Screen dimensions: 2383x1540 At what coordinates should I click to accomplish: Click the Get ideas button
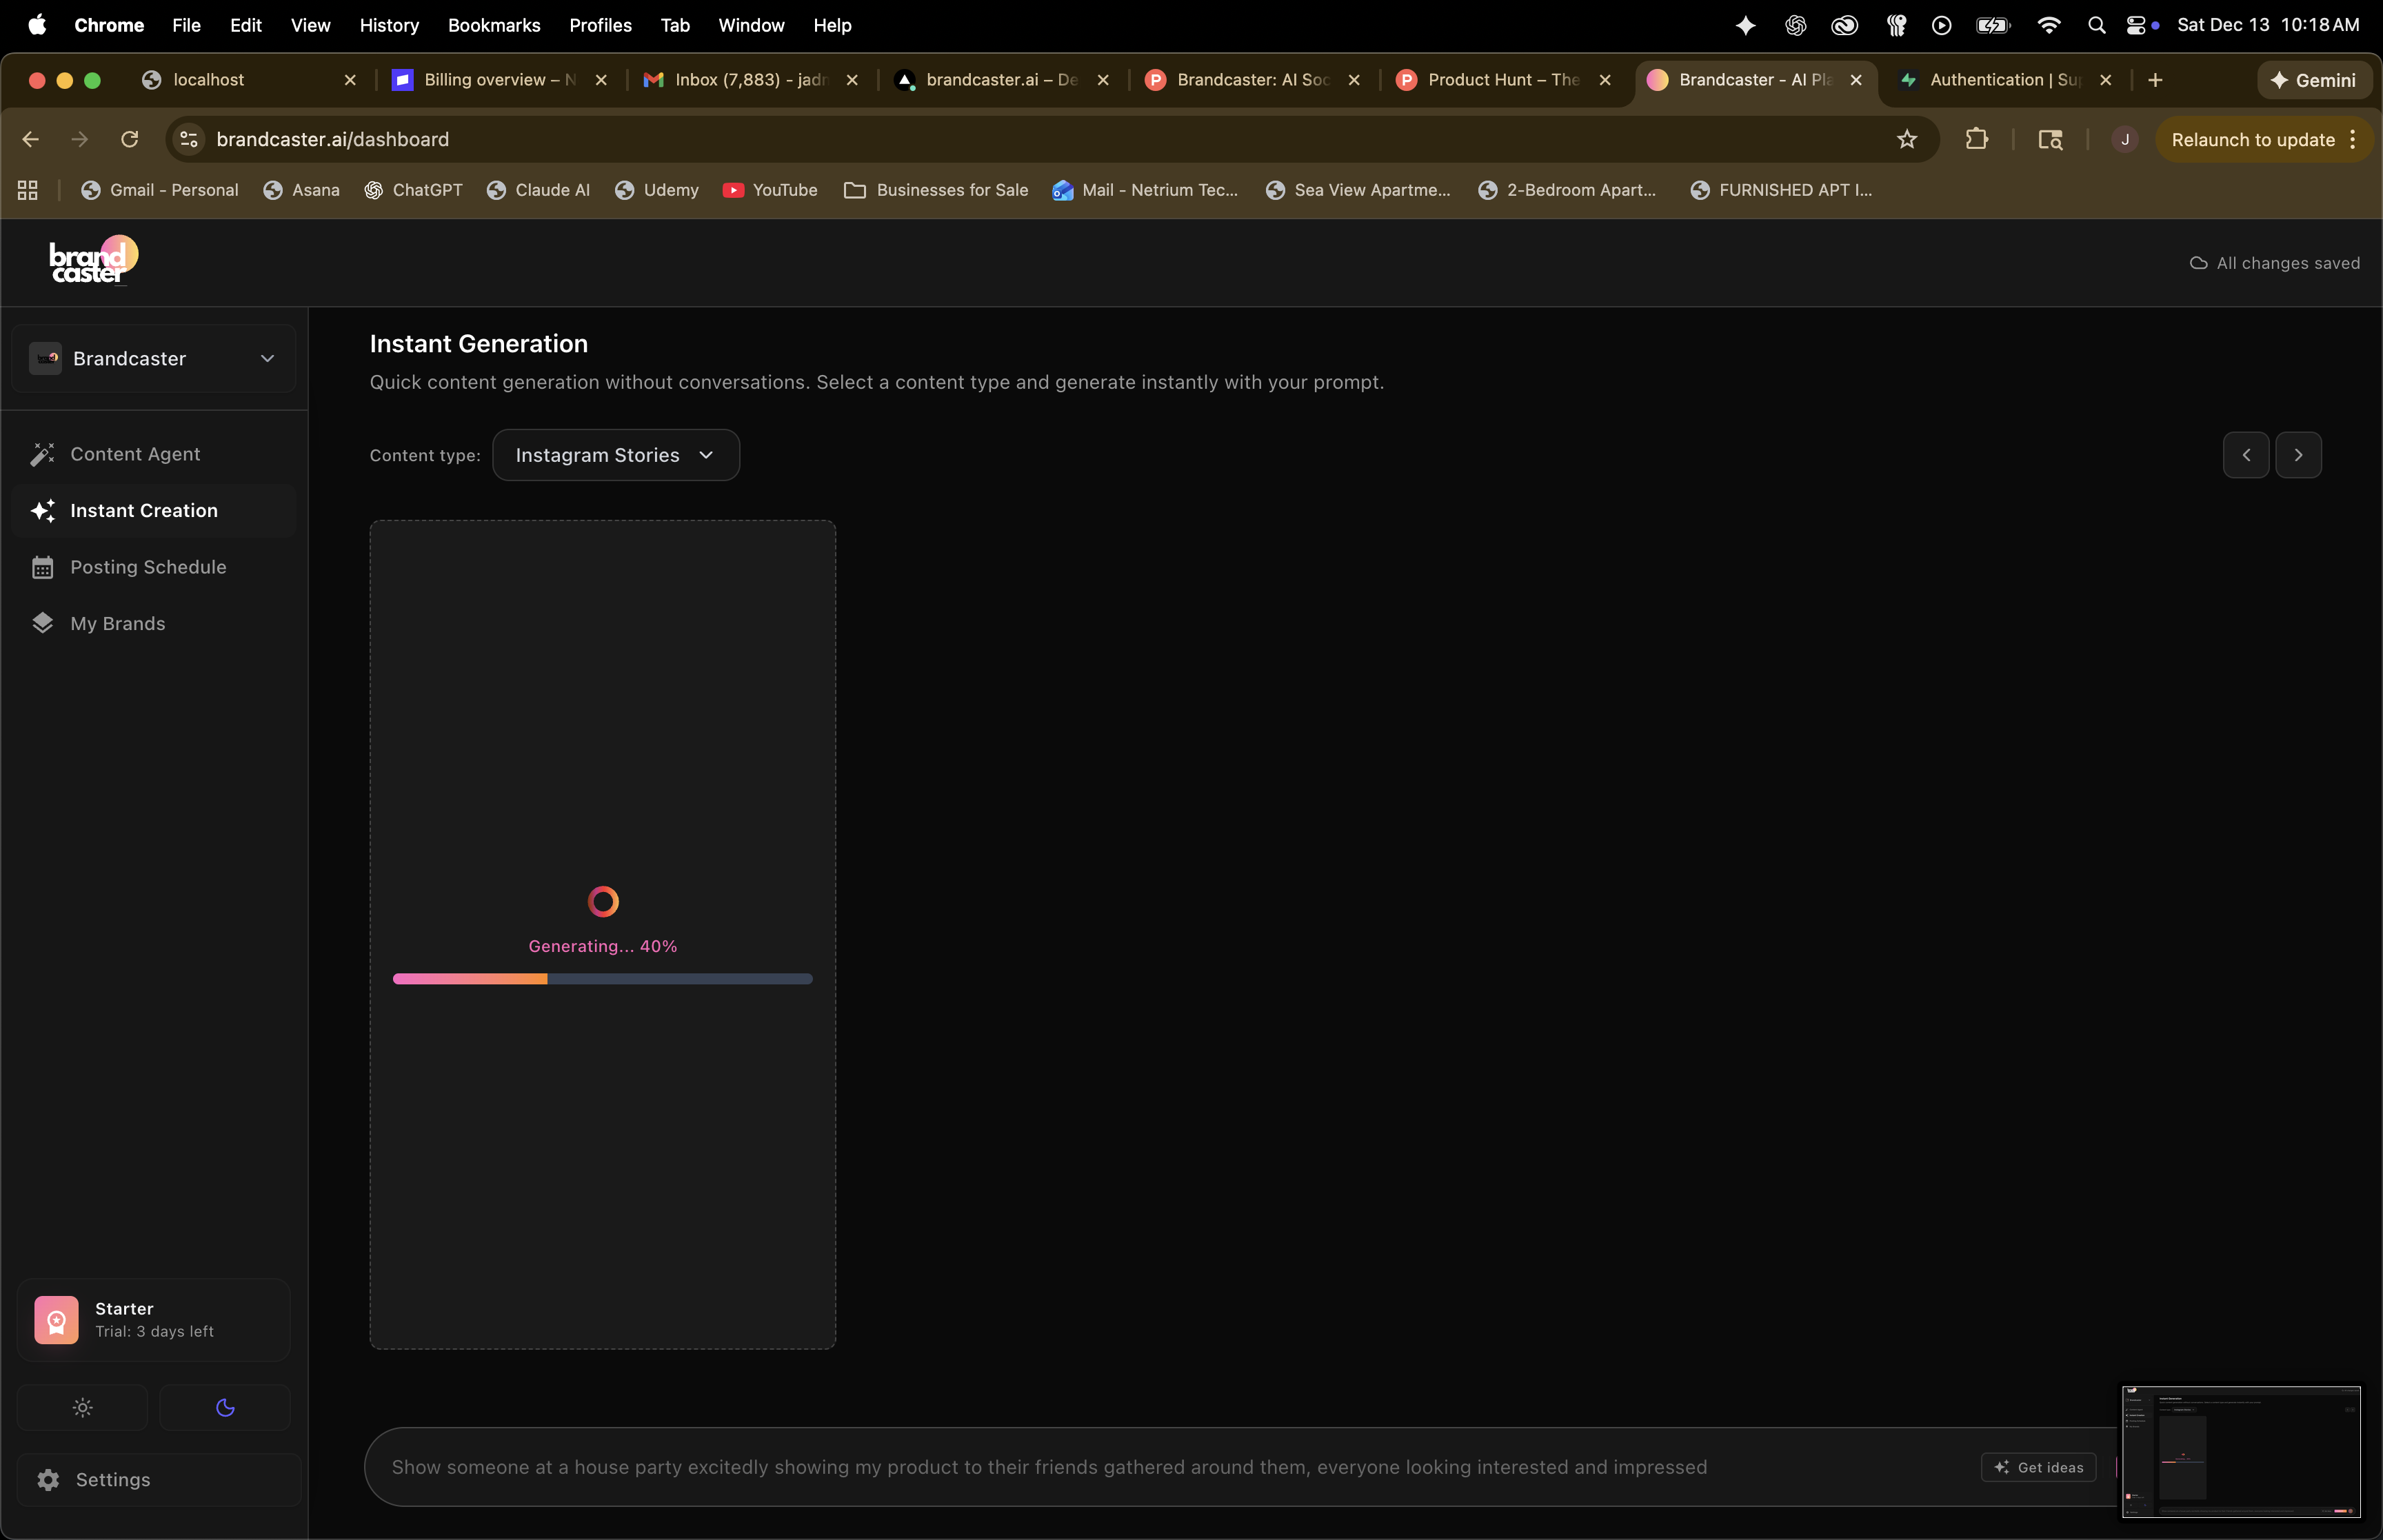pyautogui.click(x=2038, y=1467)
